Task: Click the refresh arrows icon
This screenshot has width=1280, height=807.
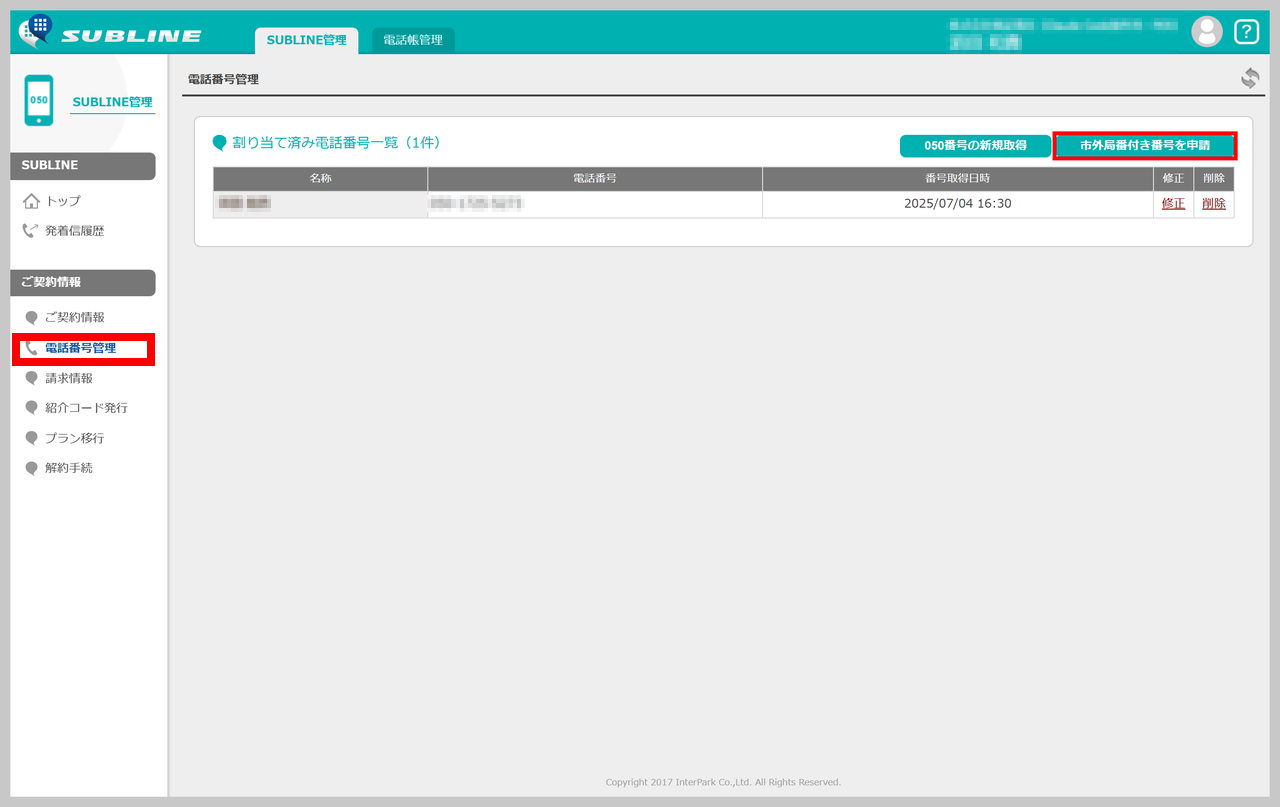Action: [x=1250, y=78]
